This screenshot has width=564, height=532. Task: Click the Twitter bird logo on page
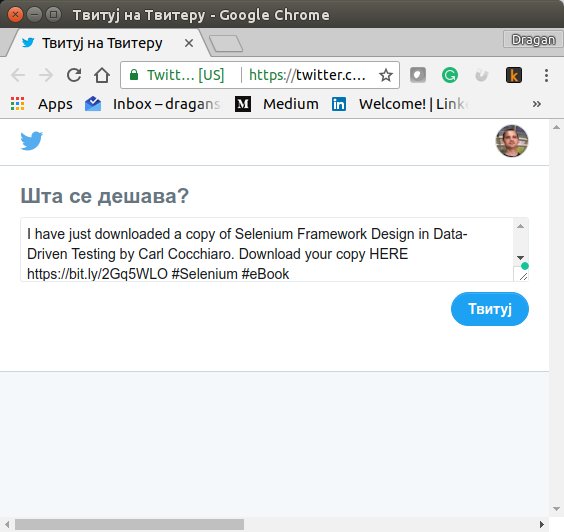(31, 141)
